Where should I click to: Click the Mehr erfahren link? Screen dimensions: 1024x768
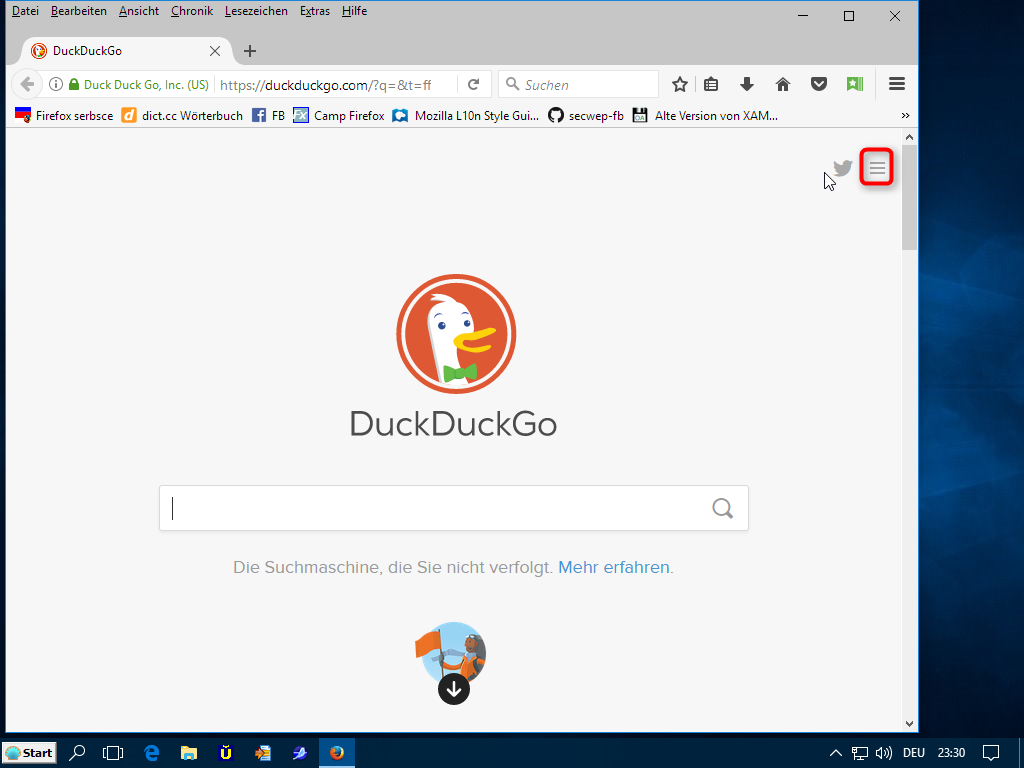click(x=614, y=567)
